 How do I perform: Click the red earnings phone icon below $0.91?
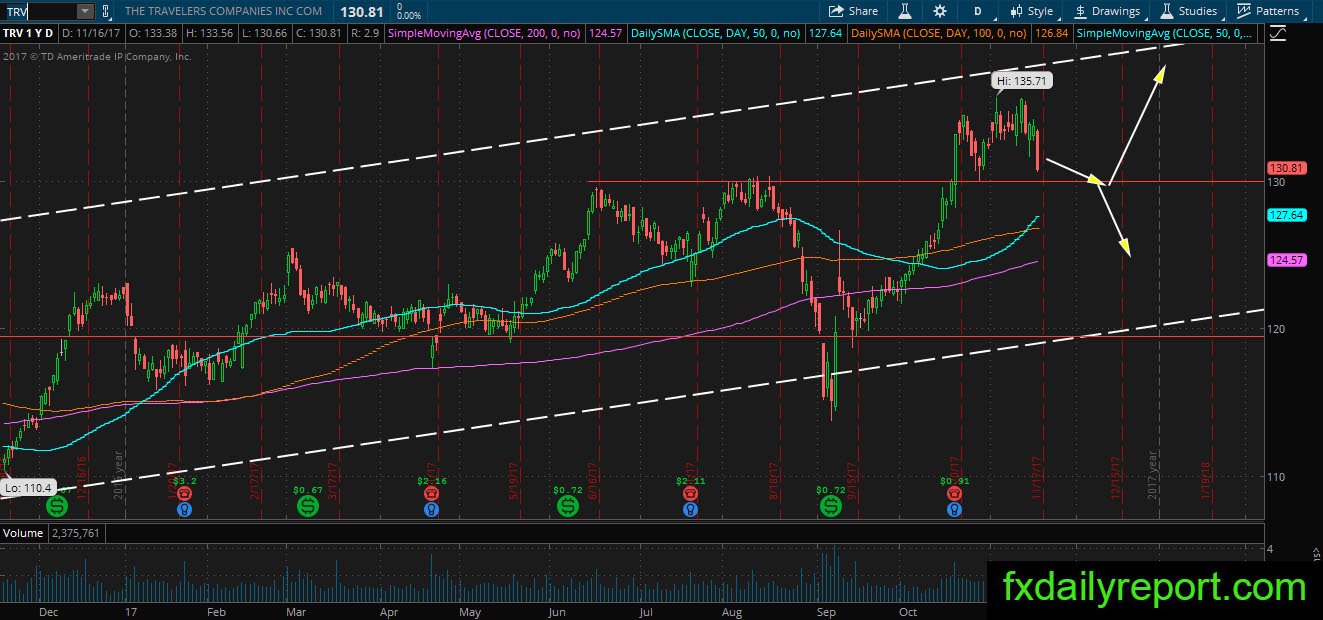954,494
